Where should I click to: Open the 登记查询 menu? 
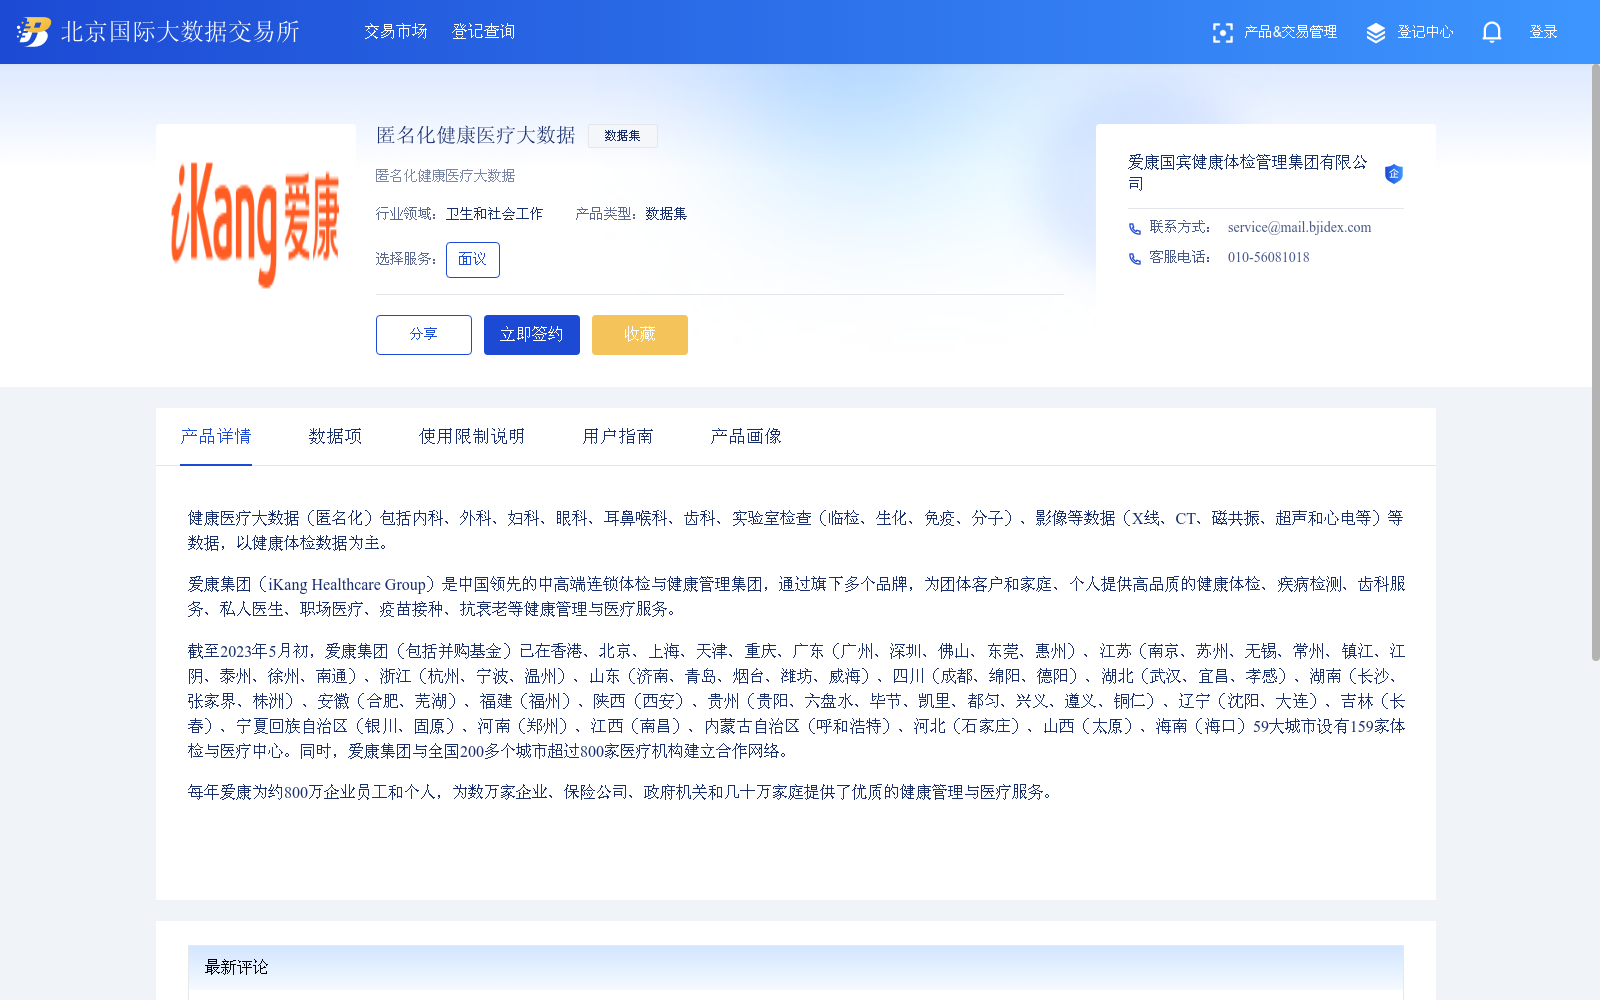coord(484,32)
